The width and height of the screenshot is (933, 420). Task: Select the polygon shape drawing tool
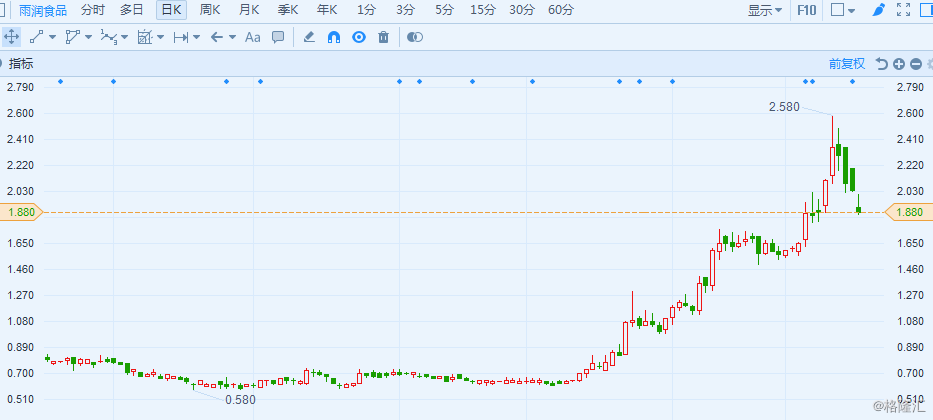click(x=72, y=37)
